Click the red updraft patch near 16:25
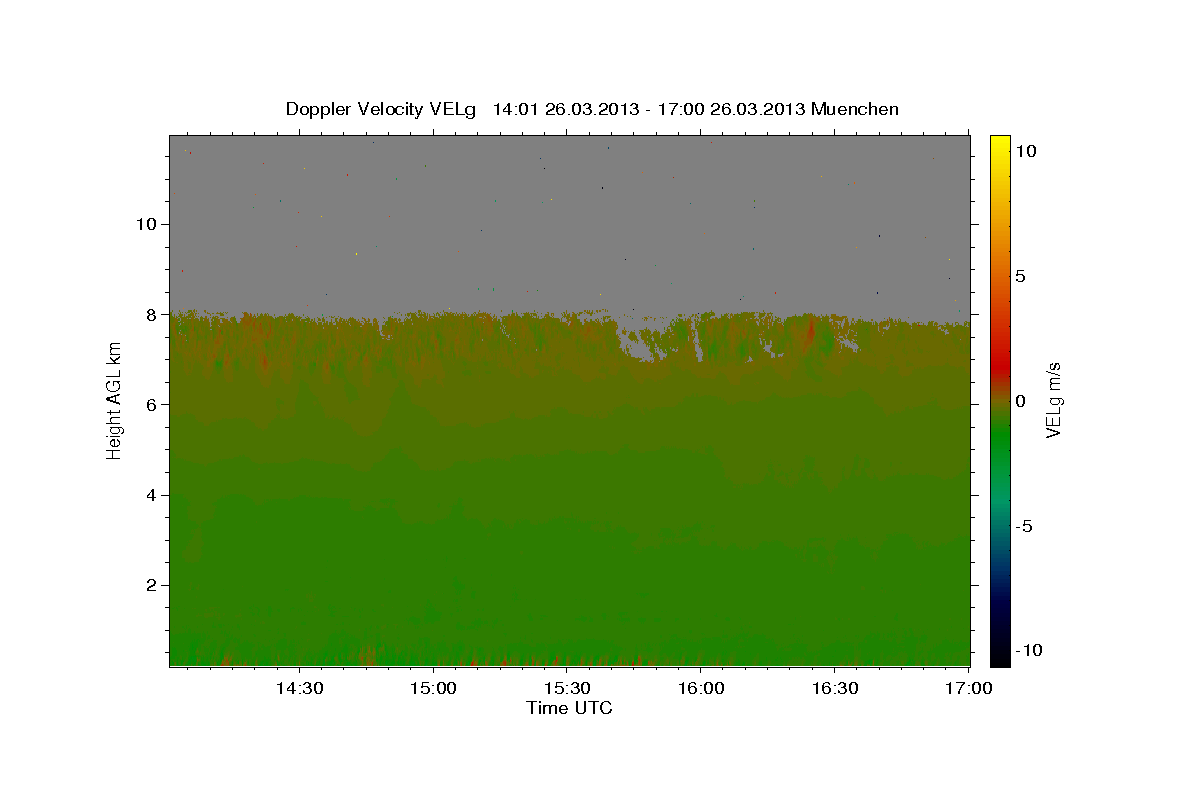 tap(809, 330)
